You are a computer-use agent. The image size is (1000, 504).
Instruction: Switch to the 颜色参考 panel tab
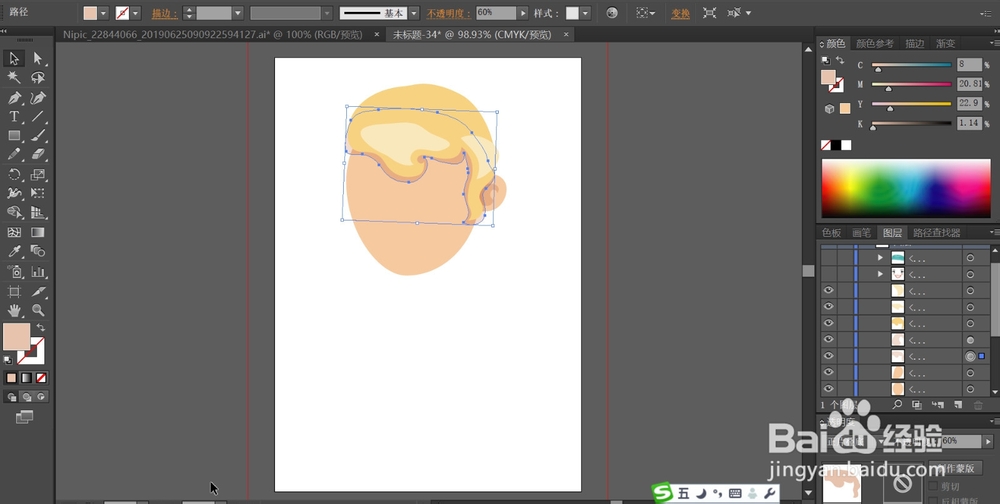(x=874, y=43)
